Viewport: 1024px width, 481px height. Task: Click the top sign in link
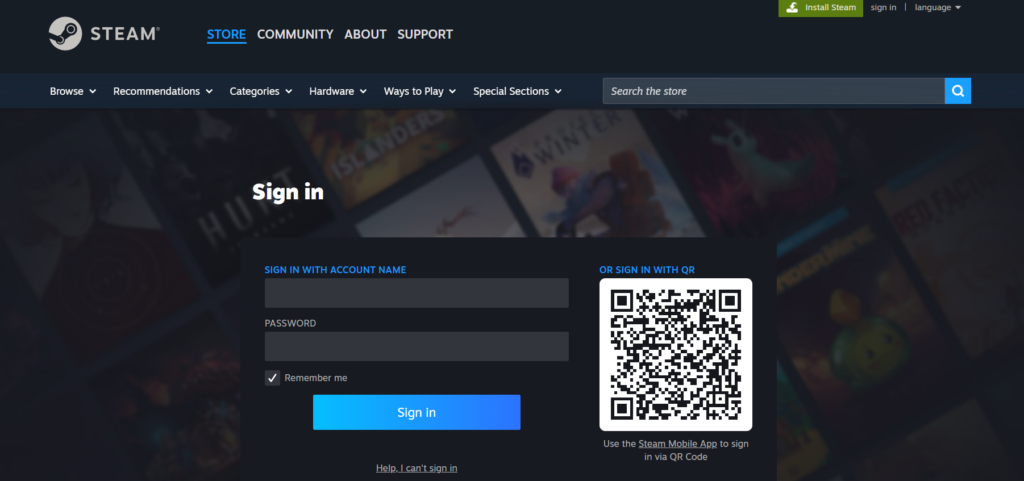tap(884, 7)
